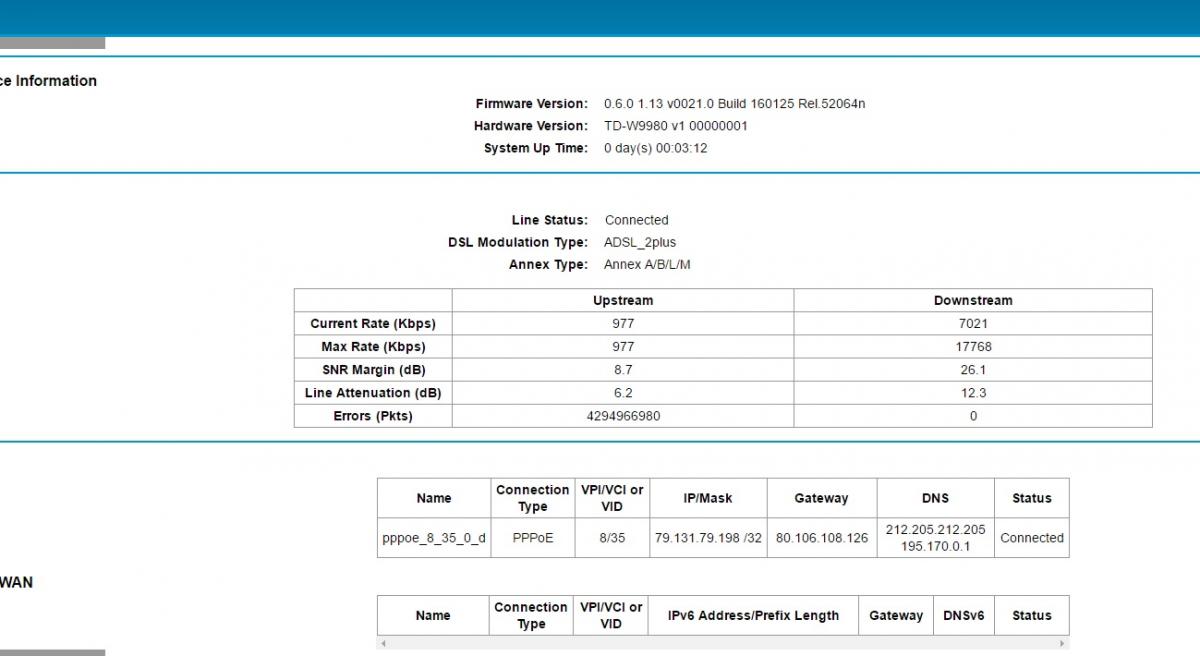Click the Connected status in the WAN table
Image resolution: width=1200 pixels, height=656 pixels.
(1031, 538)
